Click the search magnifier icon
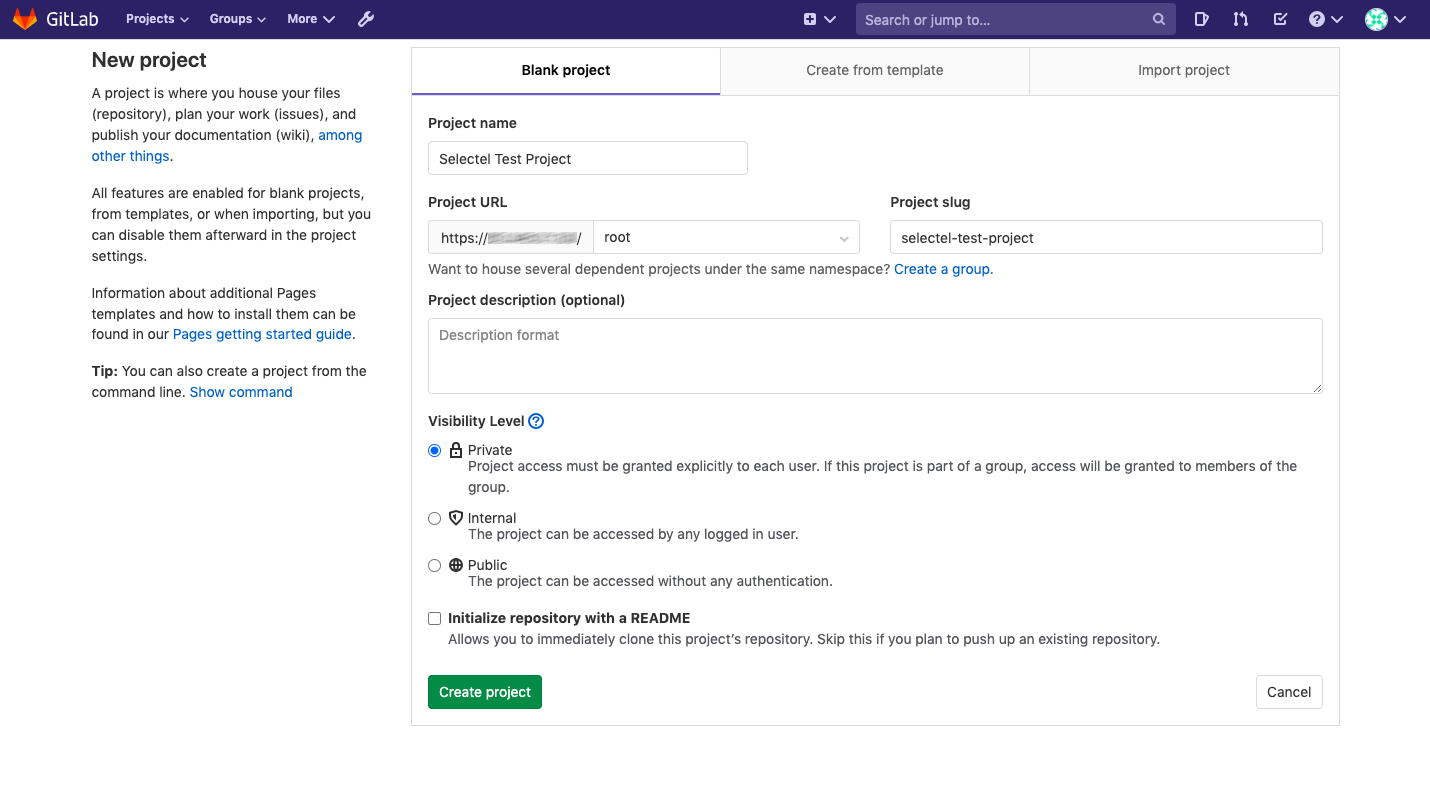Screen dimensions: 1430x787 point(1158,18)
